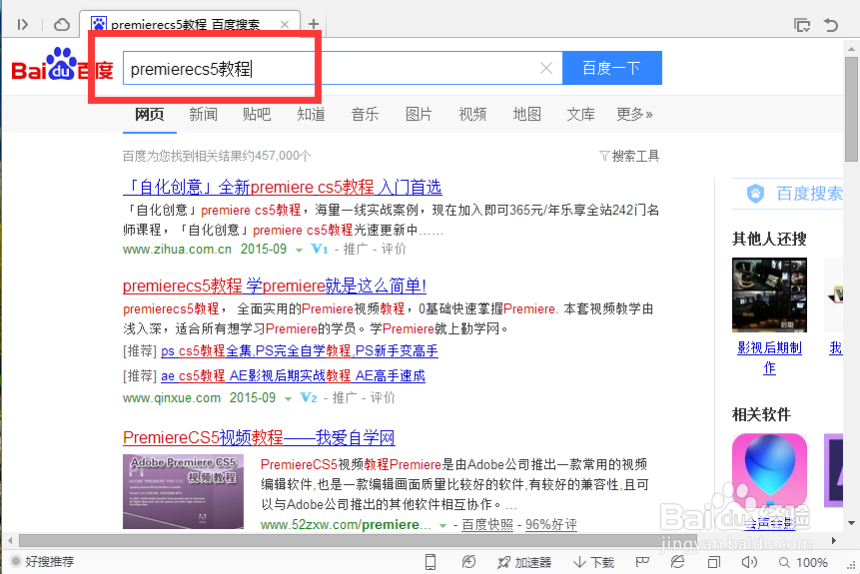860x574 pixels.
Task: Open the cloud sync icon
Action: (x=62, y=25)
